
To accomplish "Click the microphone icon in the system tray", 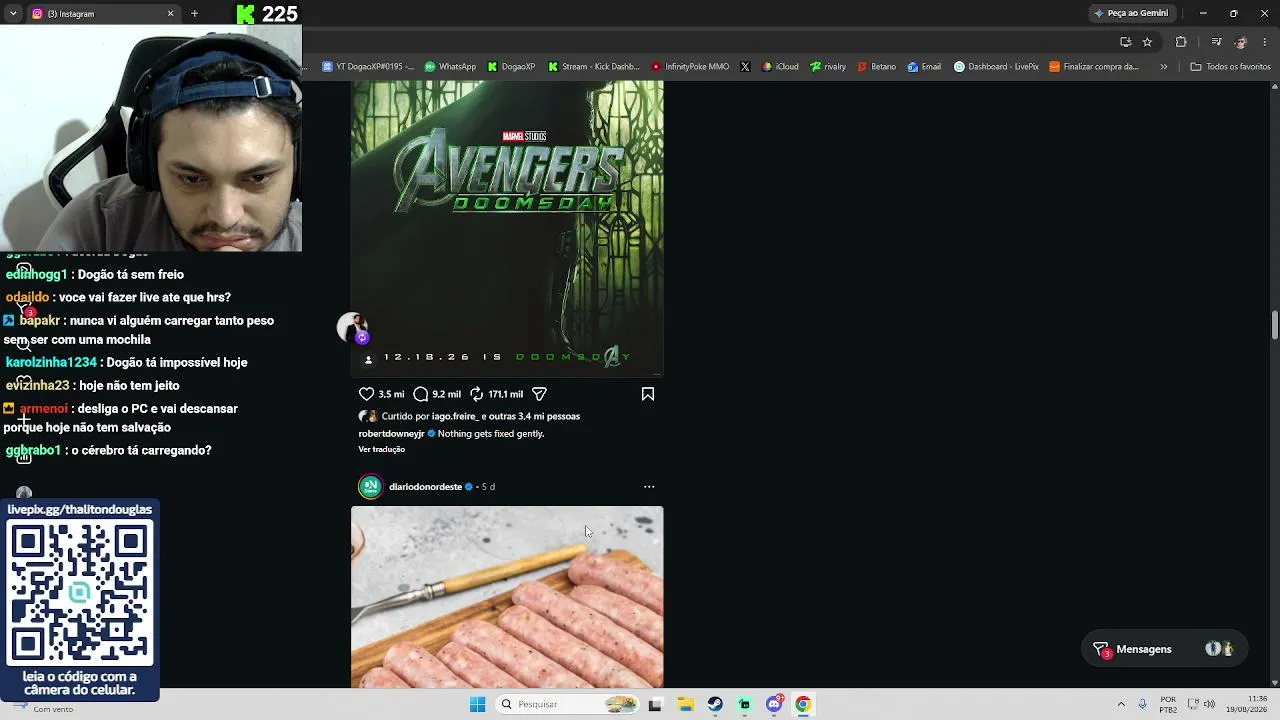I will pos(1142,704).
